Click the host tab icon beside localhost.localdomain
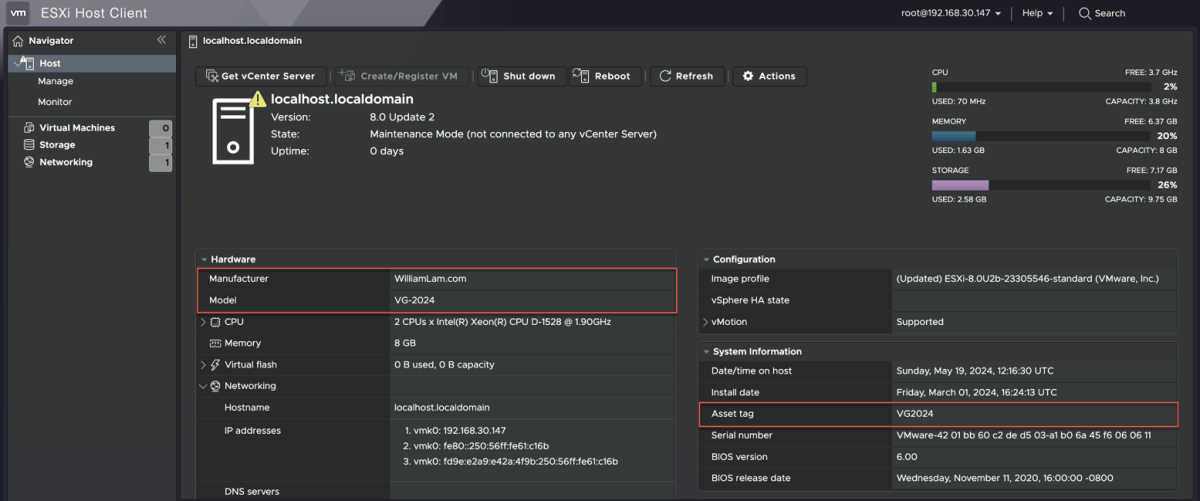Image resolution: width=1200 pixels, height=501 pixels. point(193,41)
